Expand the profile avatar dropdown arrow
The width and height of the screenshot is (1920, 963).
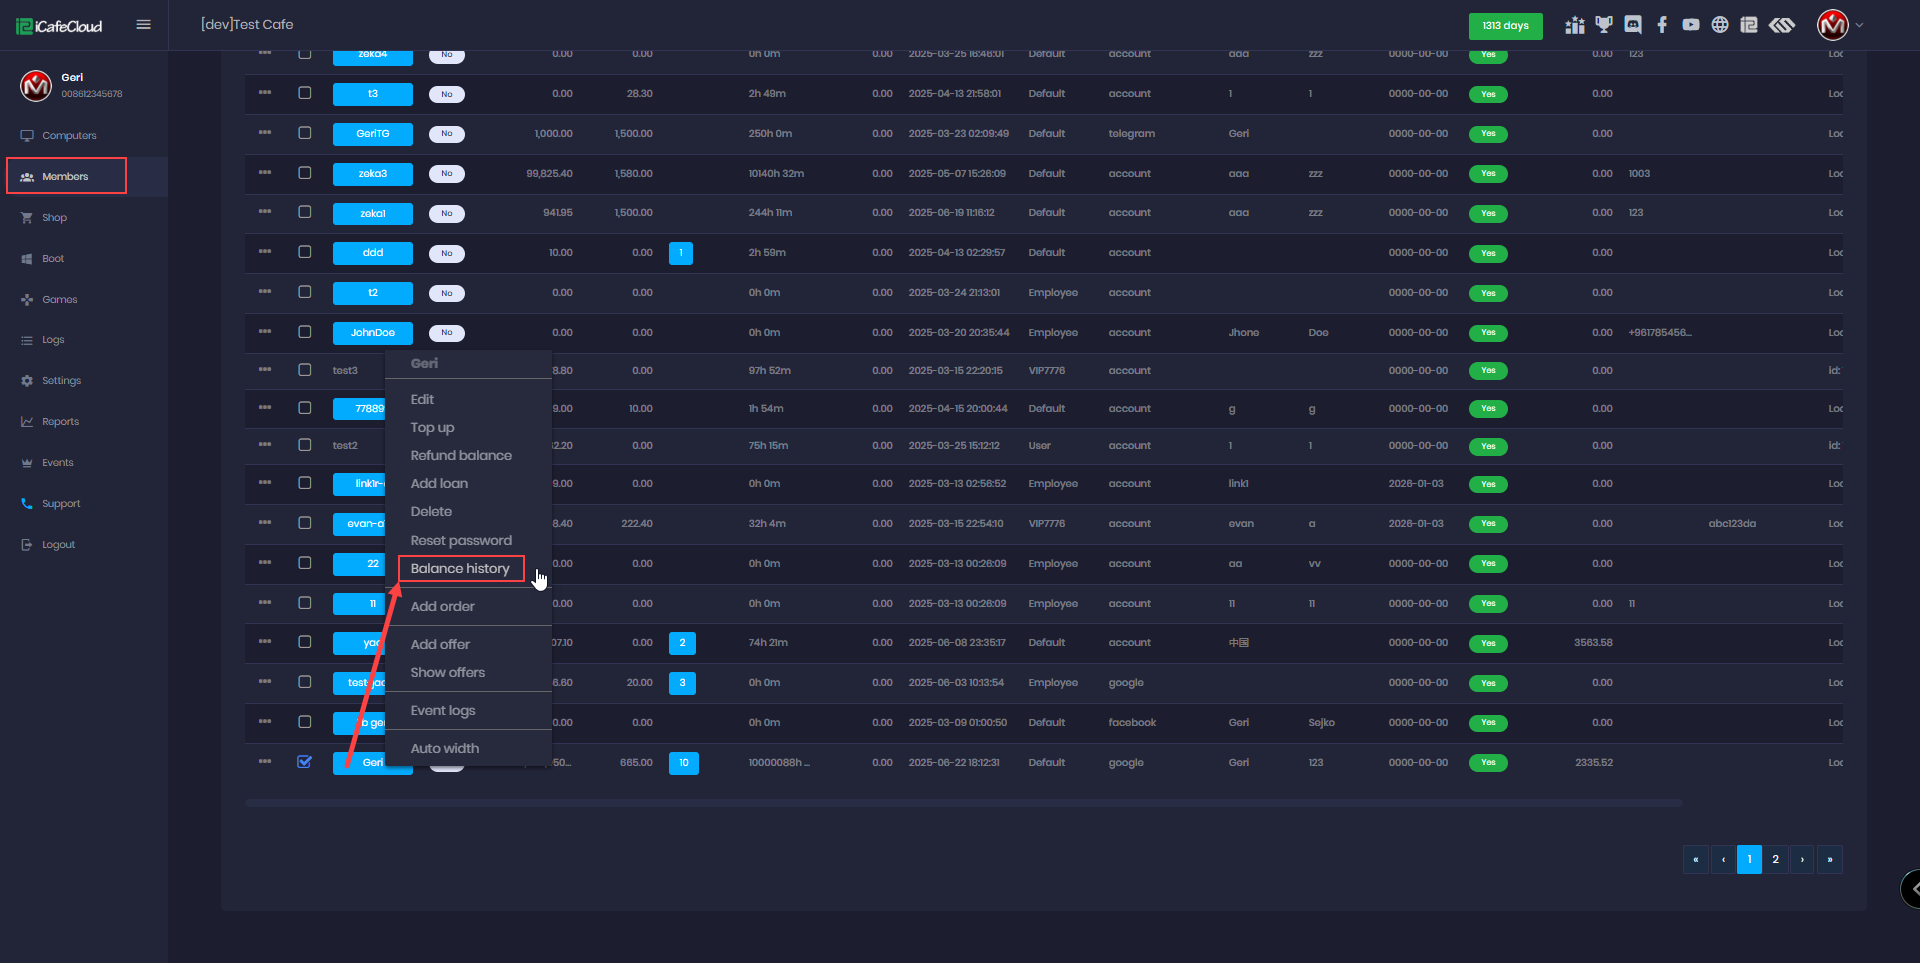pyautogui.click(x=1860, y=25)
